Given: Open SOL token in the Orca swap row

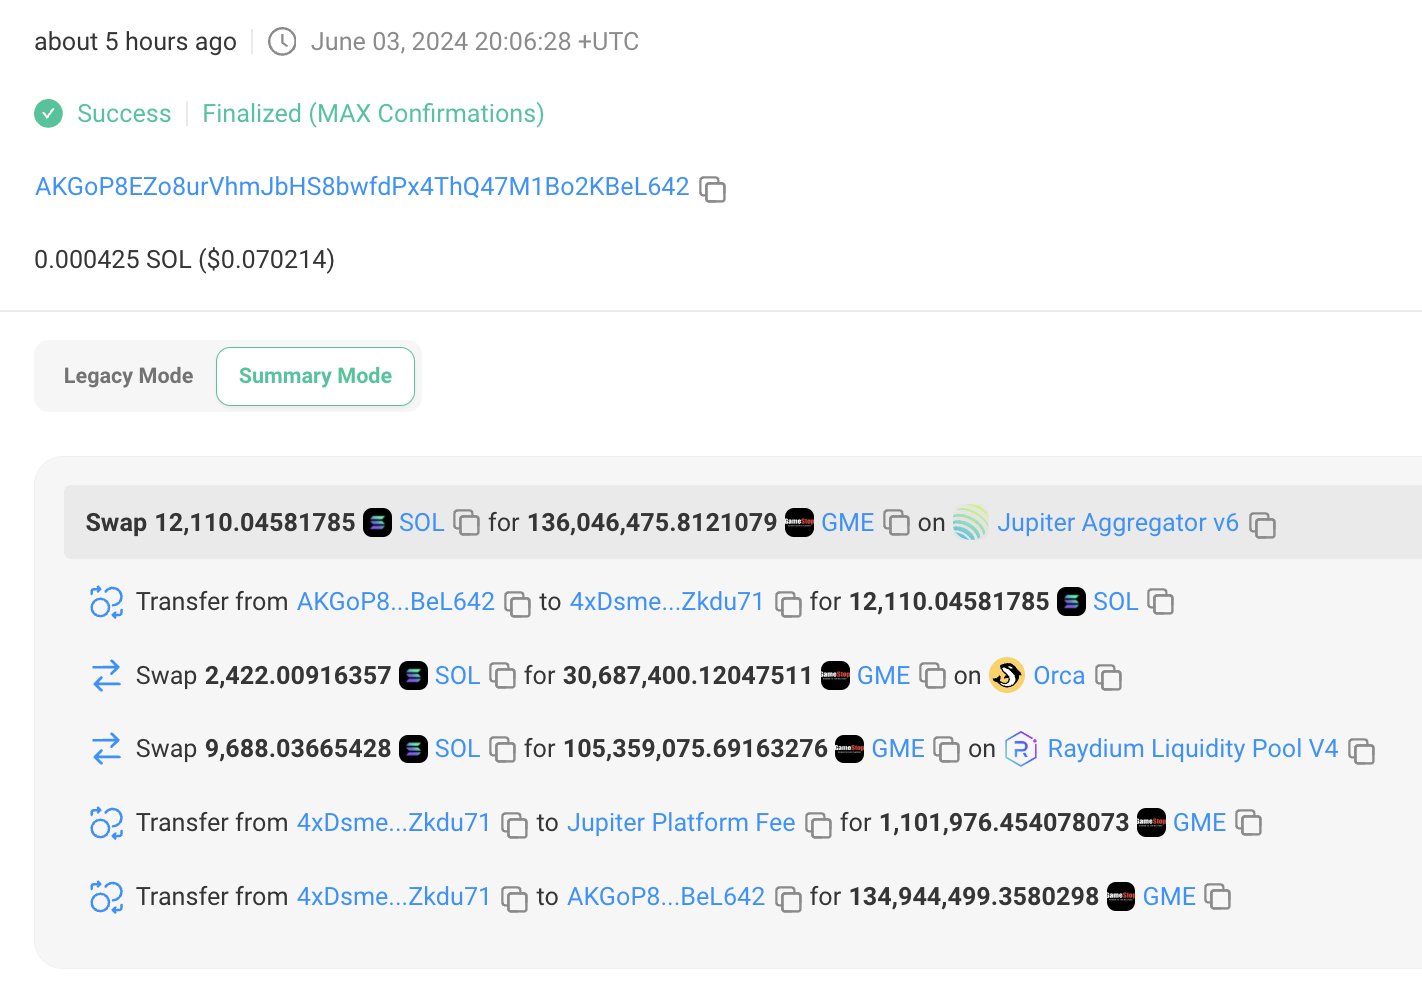Looking at the screenshot, I should [457, 676].
